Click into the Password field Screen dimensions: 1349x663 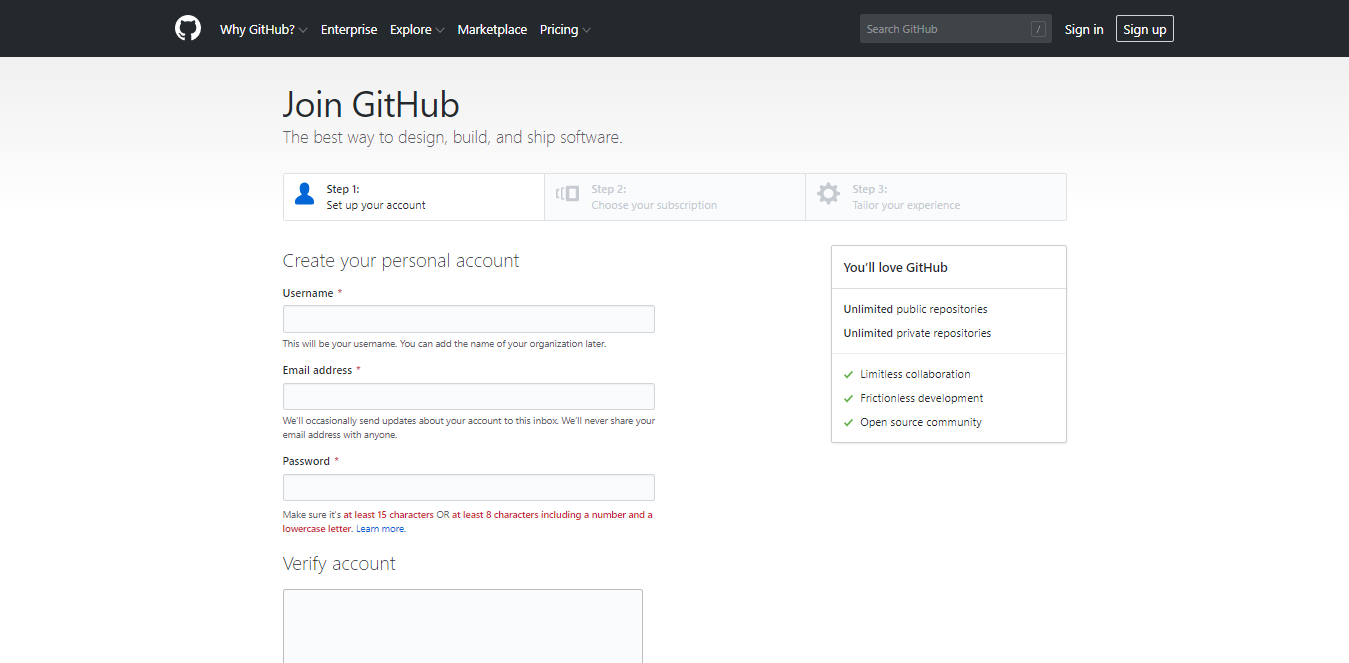(x=469, y=487)
